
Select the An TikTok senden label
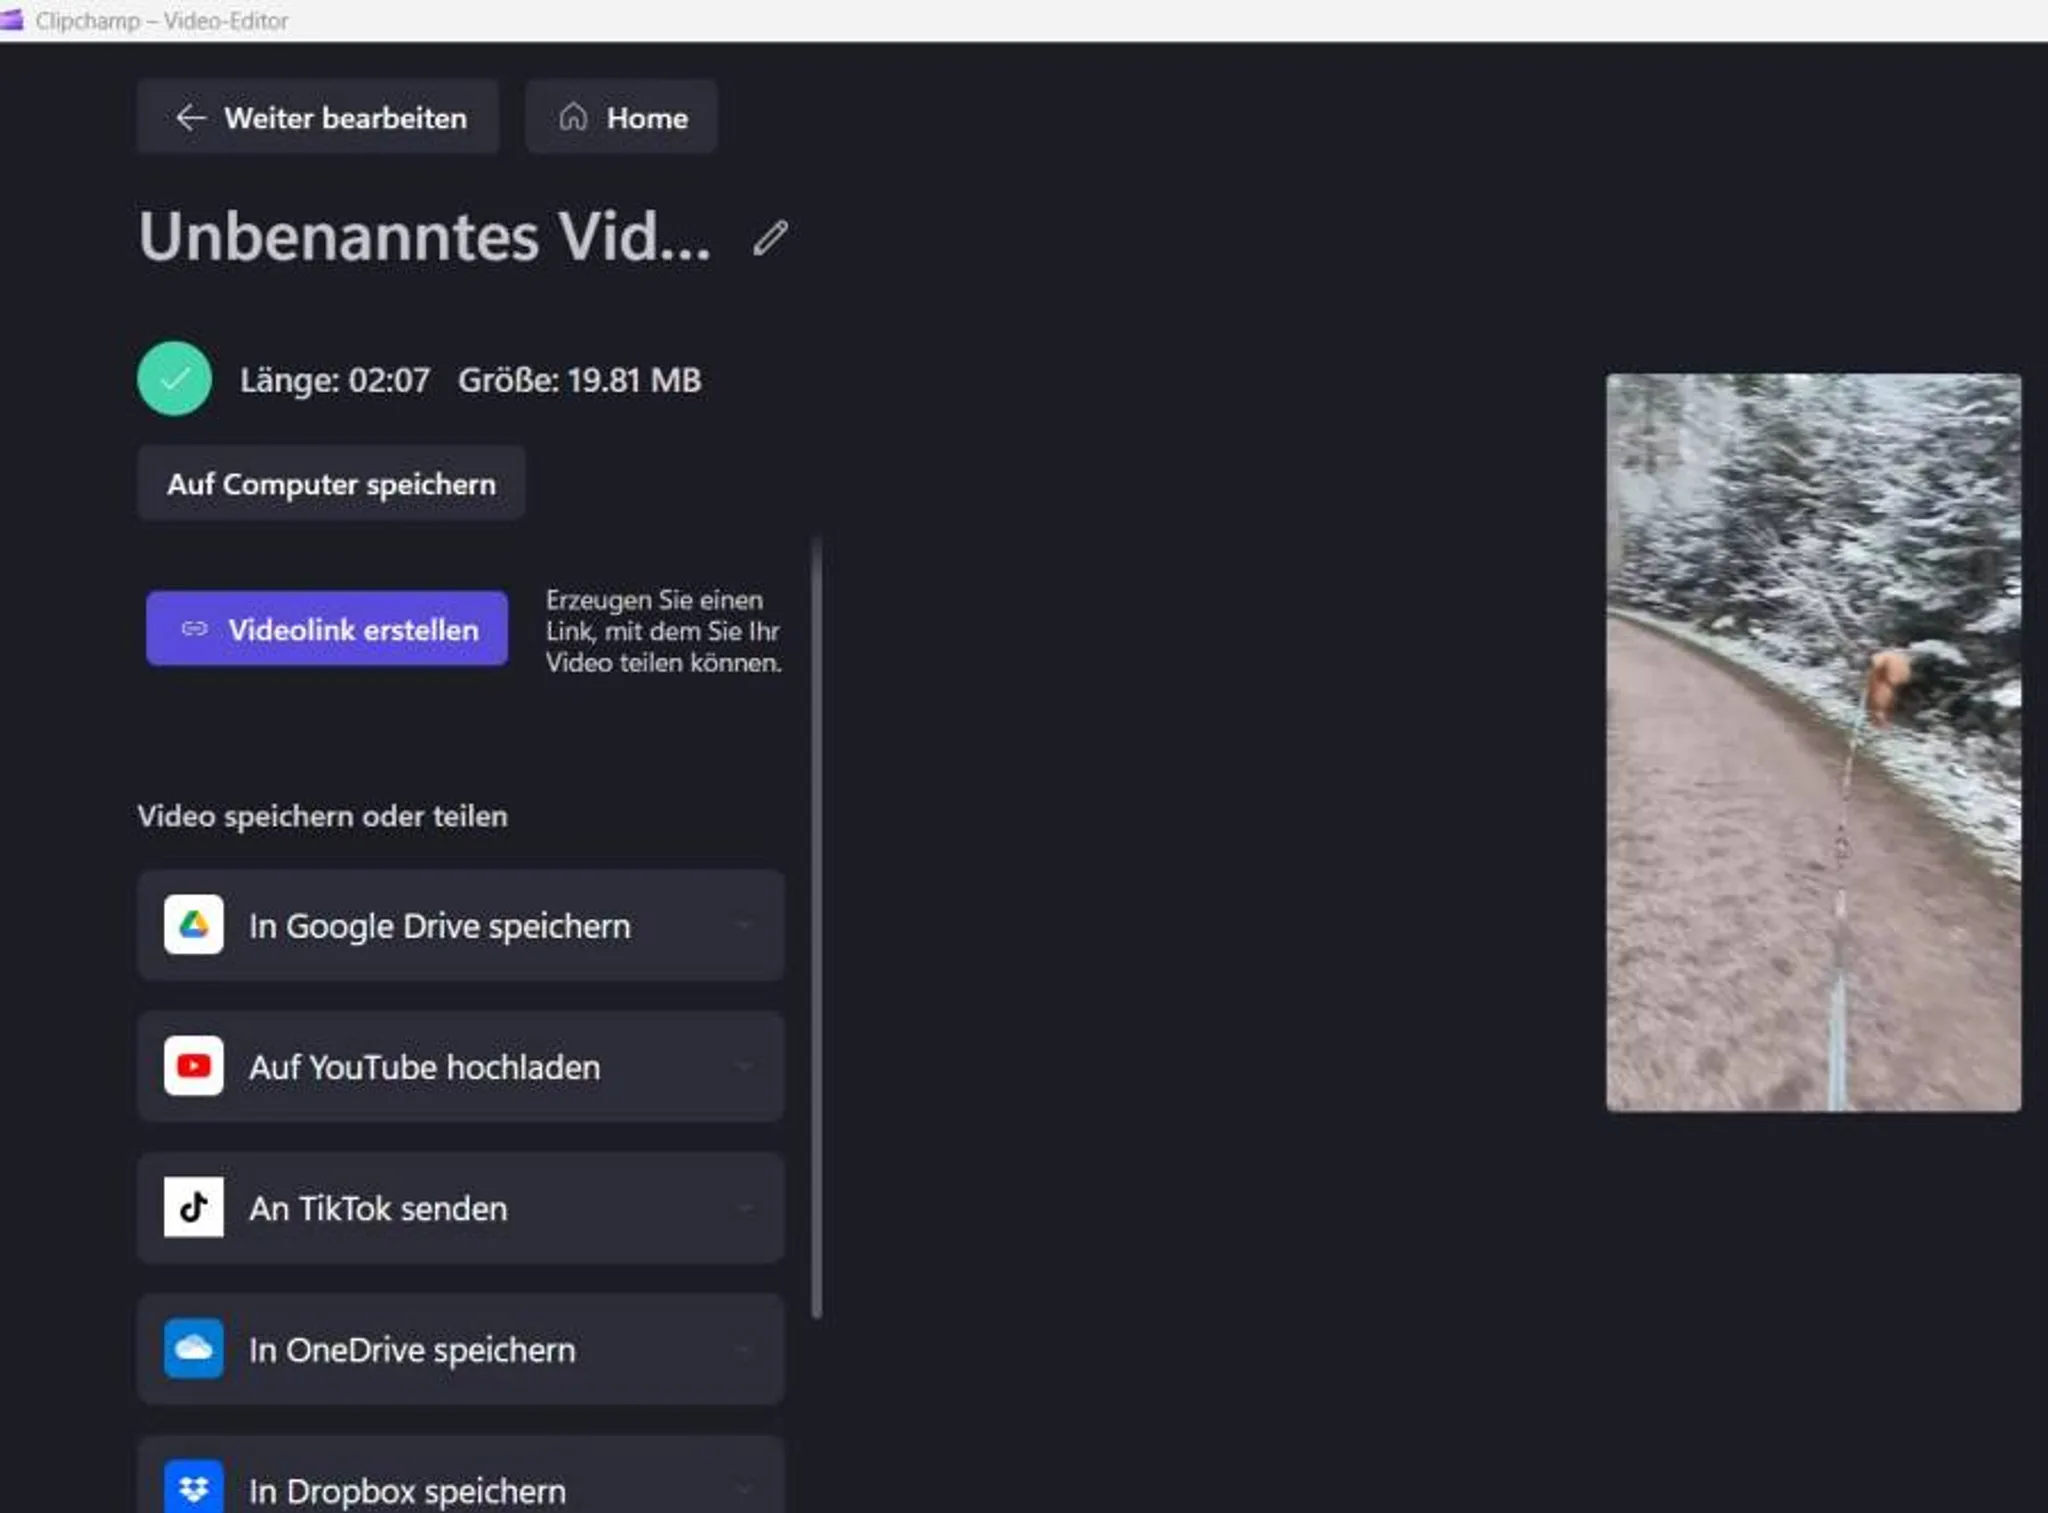click(378, 1209)
